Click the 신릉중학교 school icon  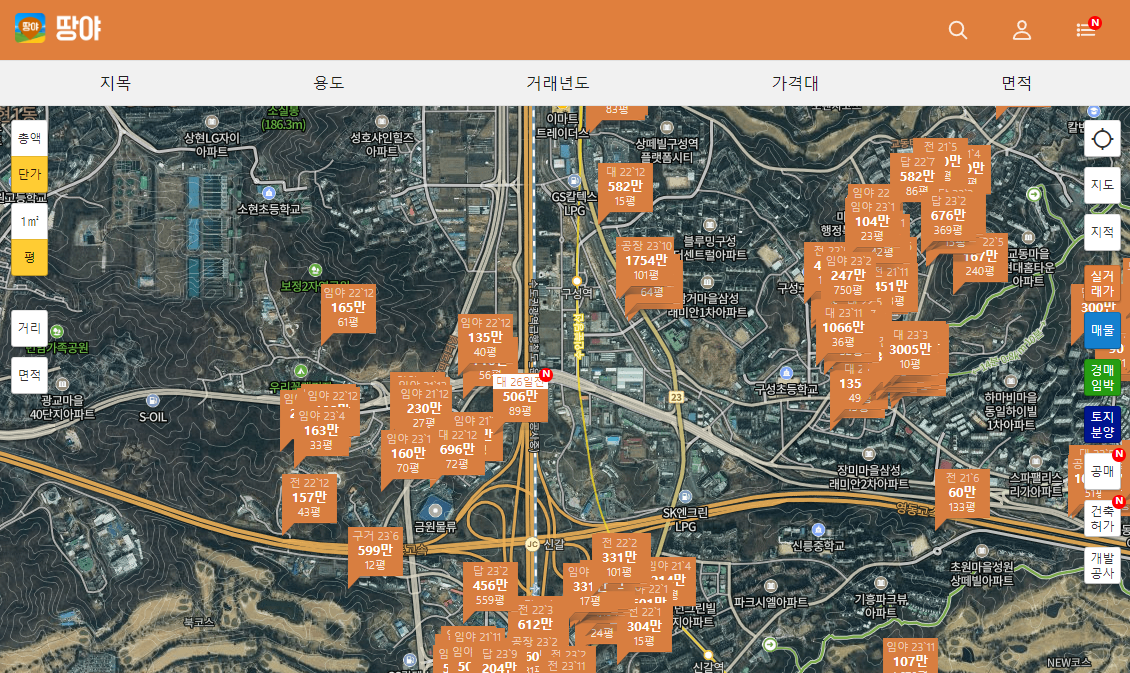click(817, 530)
